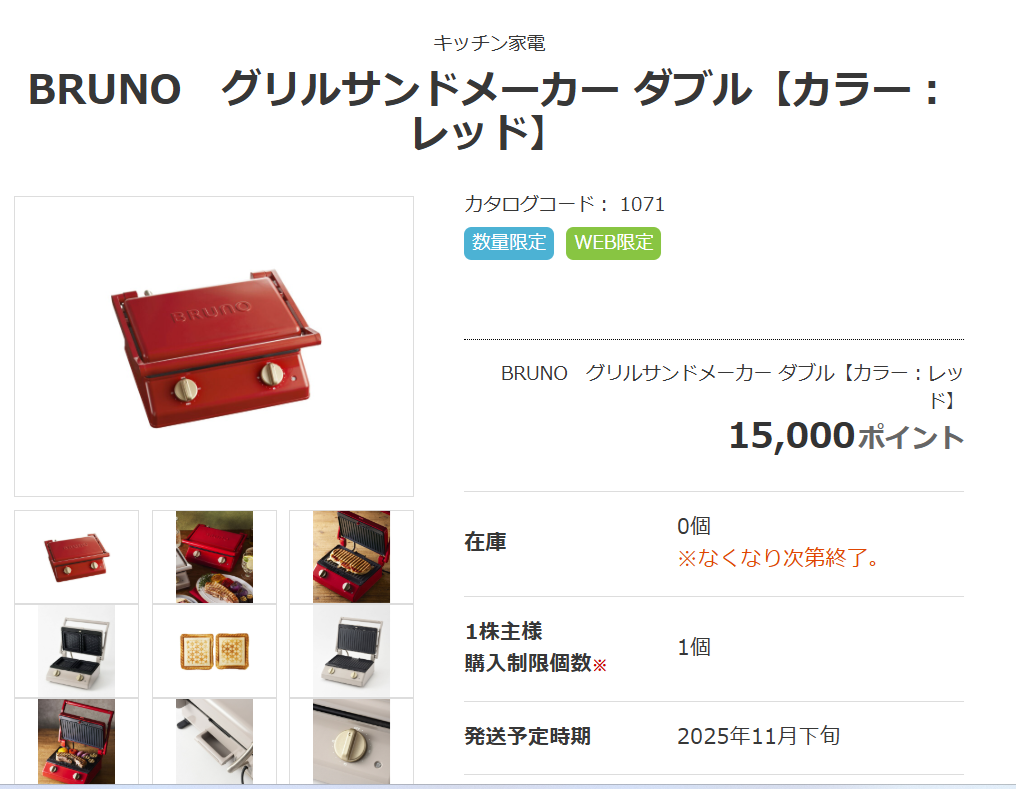Open the キッチン家電 category label

tap(489, 43)
